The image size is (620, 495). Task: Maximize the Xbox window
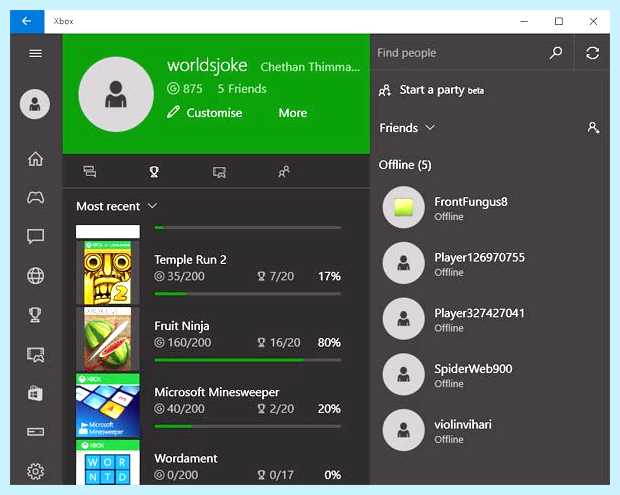pos(559,21)
